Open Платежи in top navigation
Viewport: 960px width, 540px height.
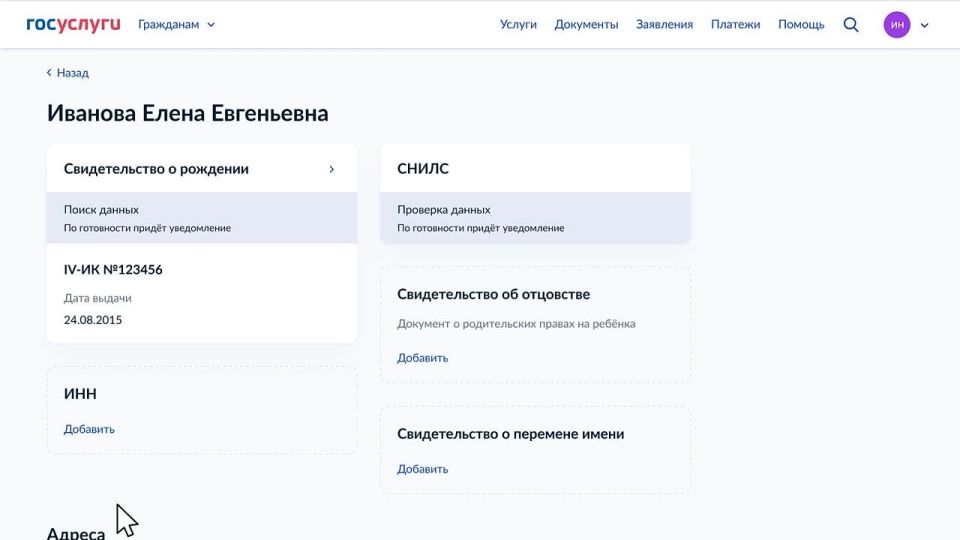735,25
